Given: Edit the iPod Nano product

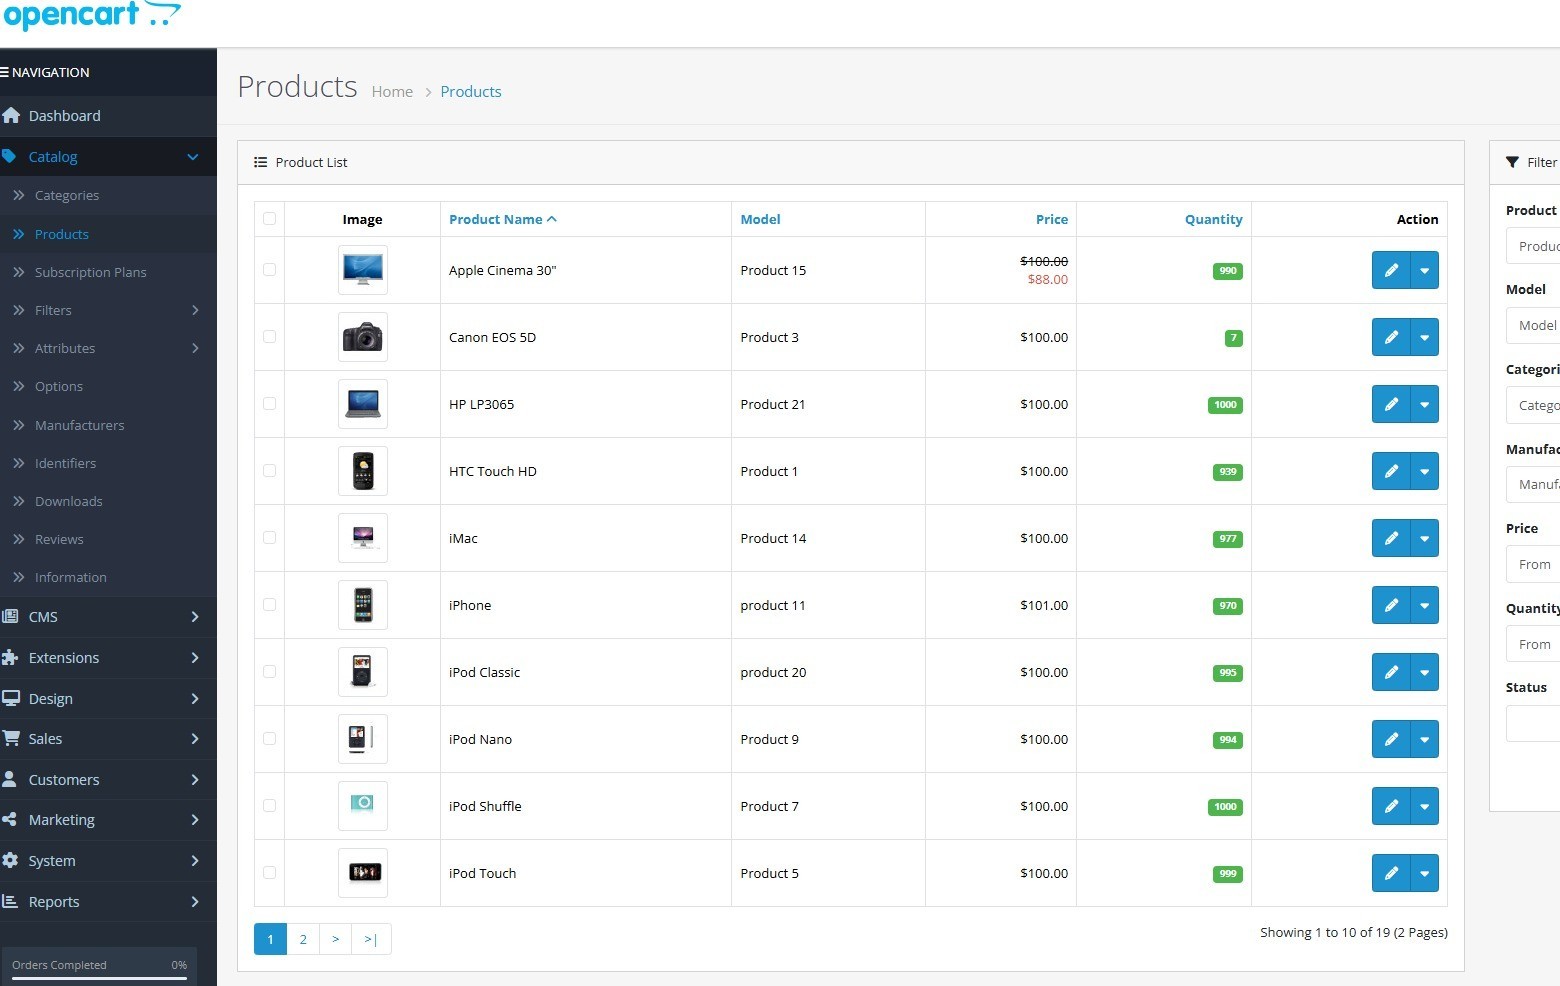Looking at the screenshot, I should [x=1390, y=739].
